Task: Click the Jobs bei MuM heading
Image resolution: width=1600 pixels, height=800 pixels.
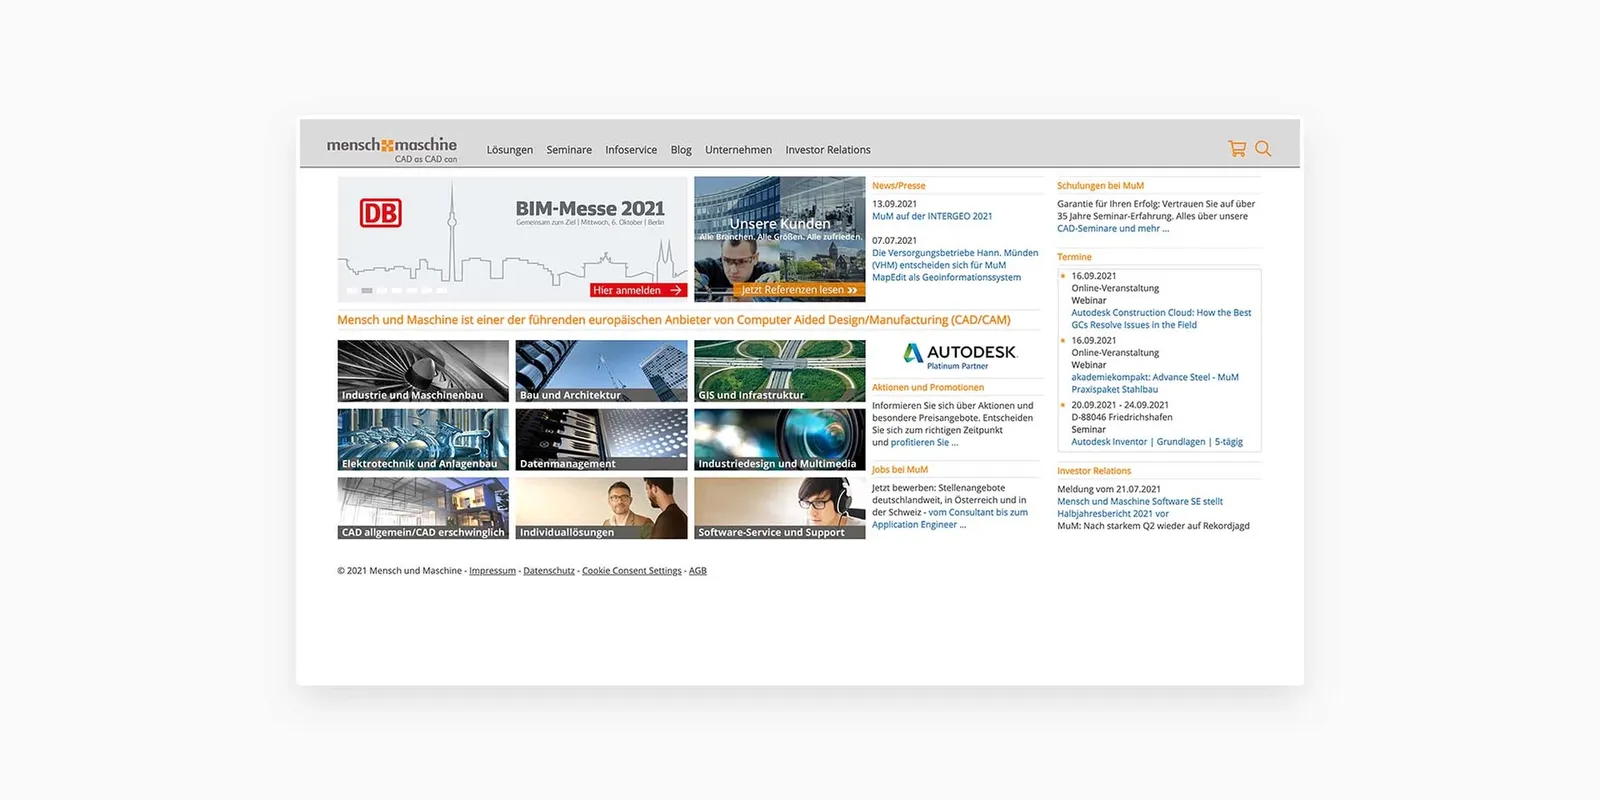Action: (900, 470)
